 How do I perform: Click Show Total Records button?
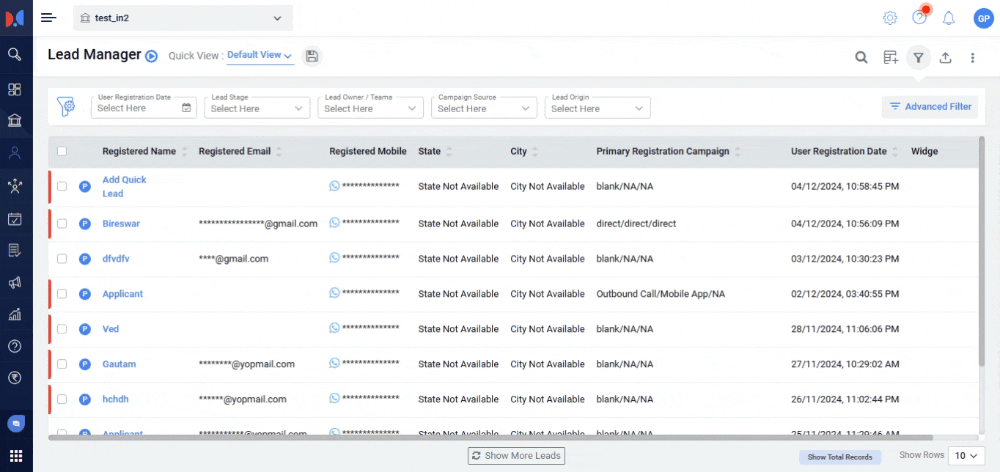point(840,457)
